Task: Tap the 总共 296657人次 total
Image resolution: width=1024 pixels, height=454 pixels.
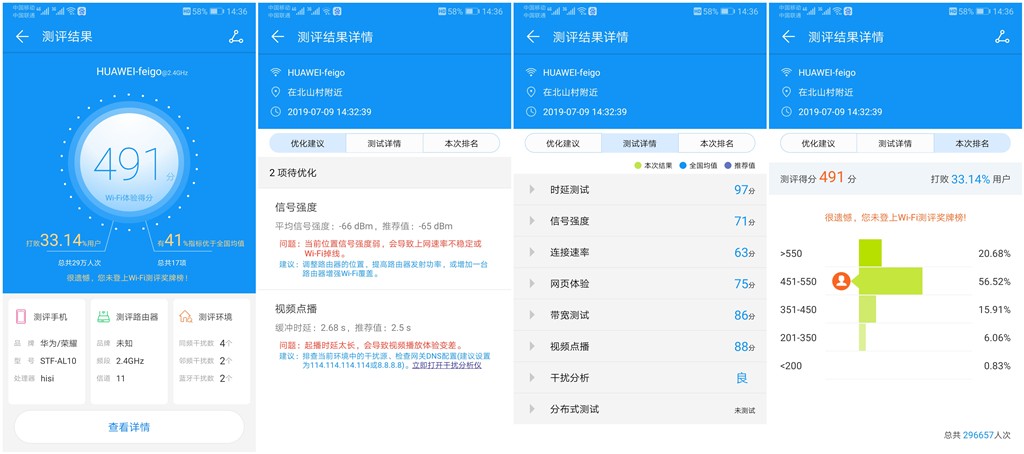Action: point(977,434)
